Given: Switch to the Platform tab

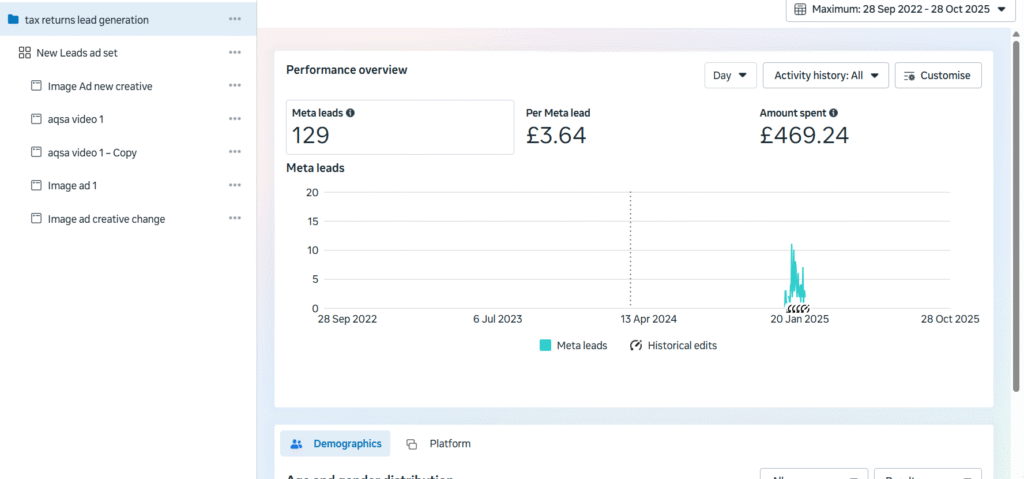Looking at the screenshot, I should pyautogui.click(x=439, y=443).
